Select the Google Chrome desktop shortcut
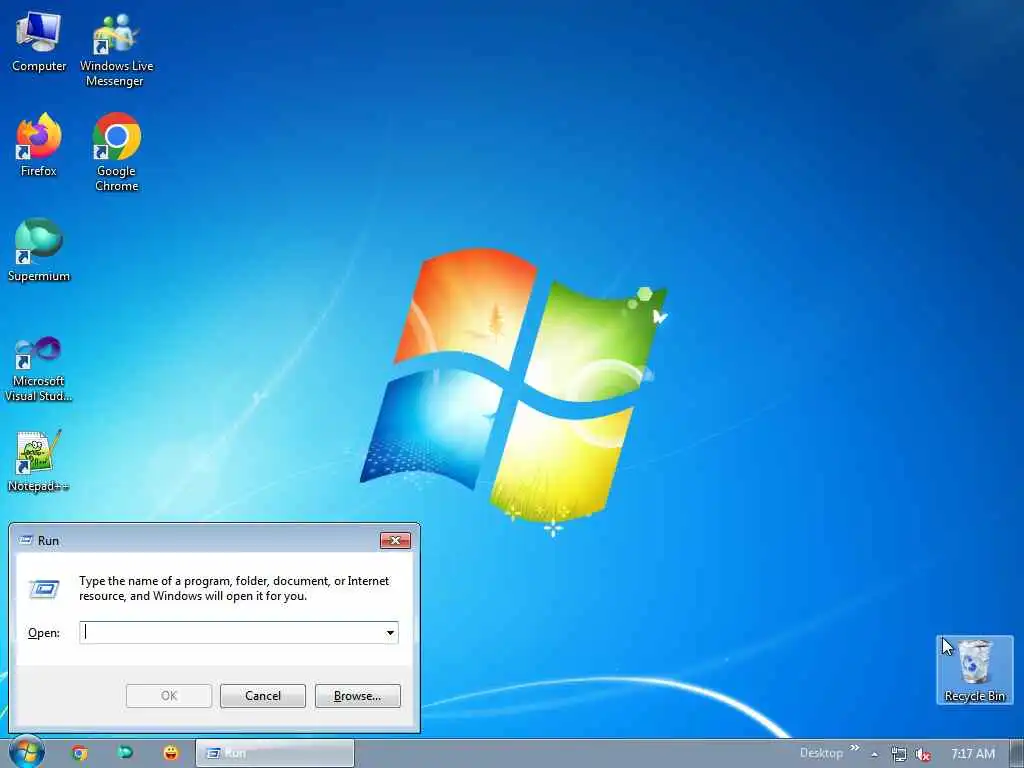 tap(116, 152)
